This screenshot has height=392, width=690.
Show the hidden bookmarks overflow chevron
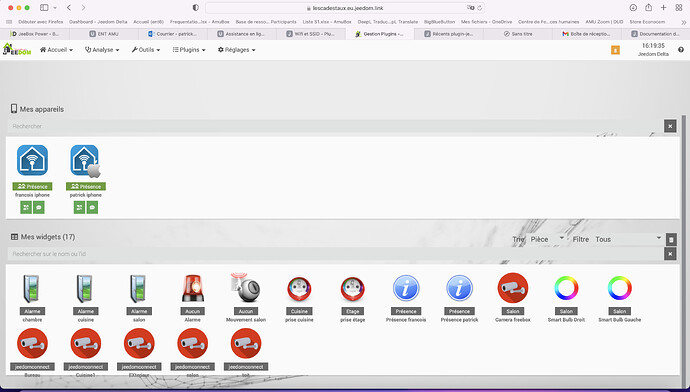pyautogui.click(x=683, y=22)
